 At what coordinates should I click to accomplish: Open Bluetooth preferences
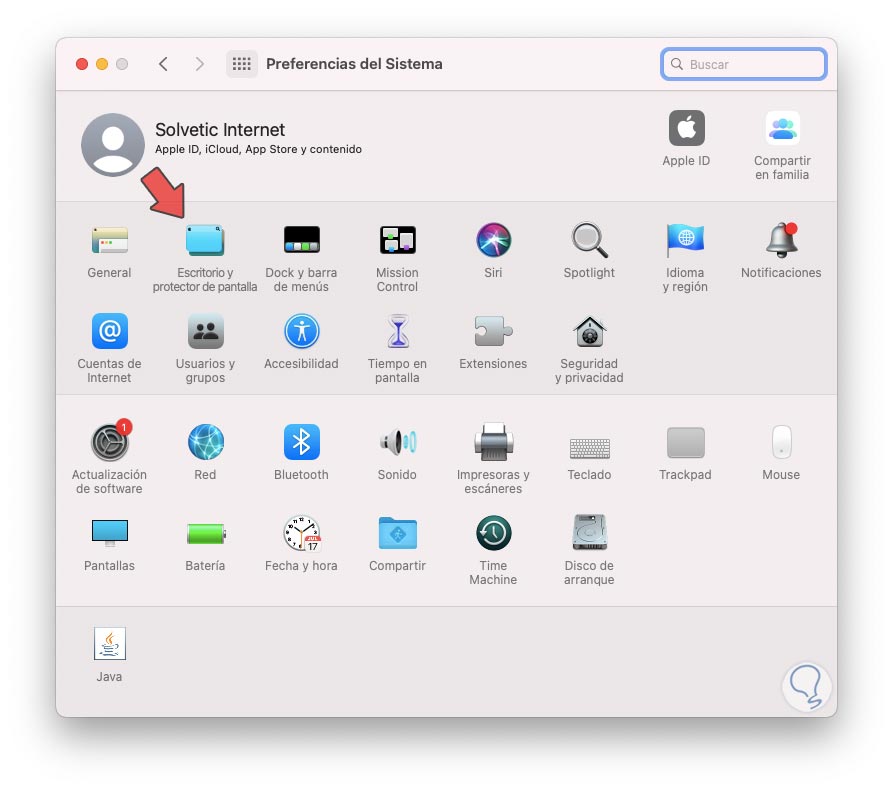click(x=301, y=442)
